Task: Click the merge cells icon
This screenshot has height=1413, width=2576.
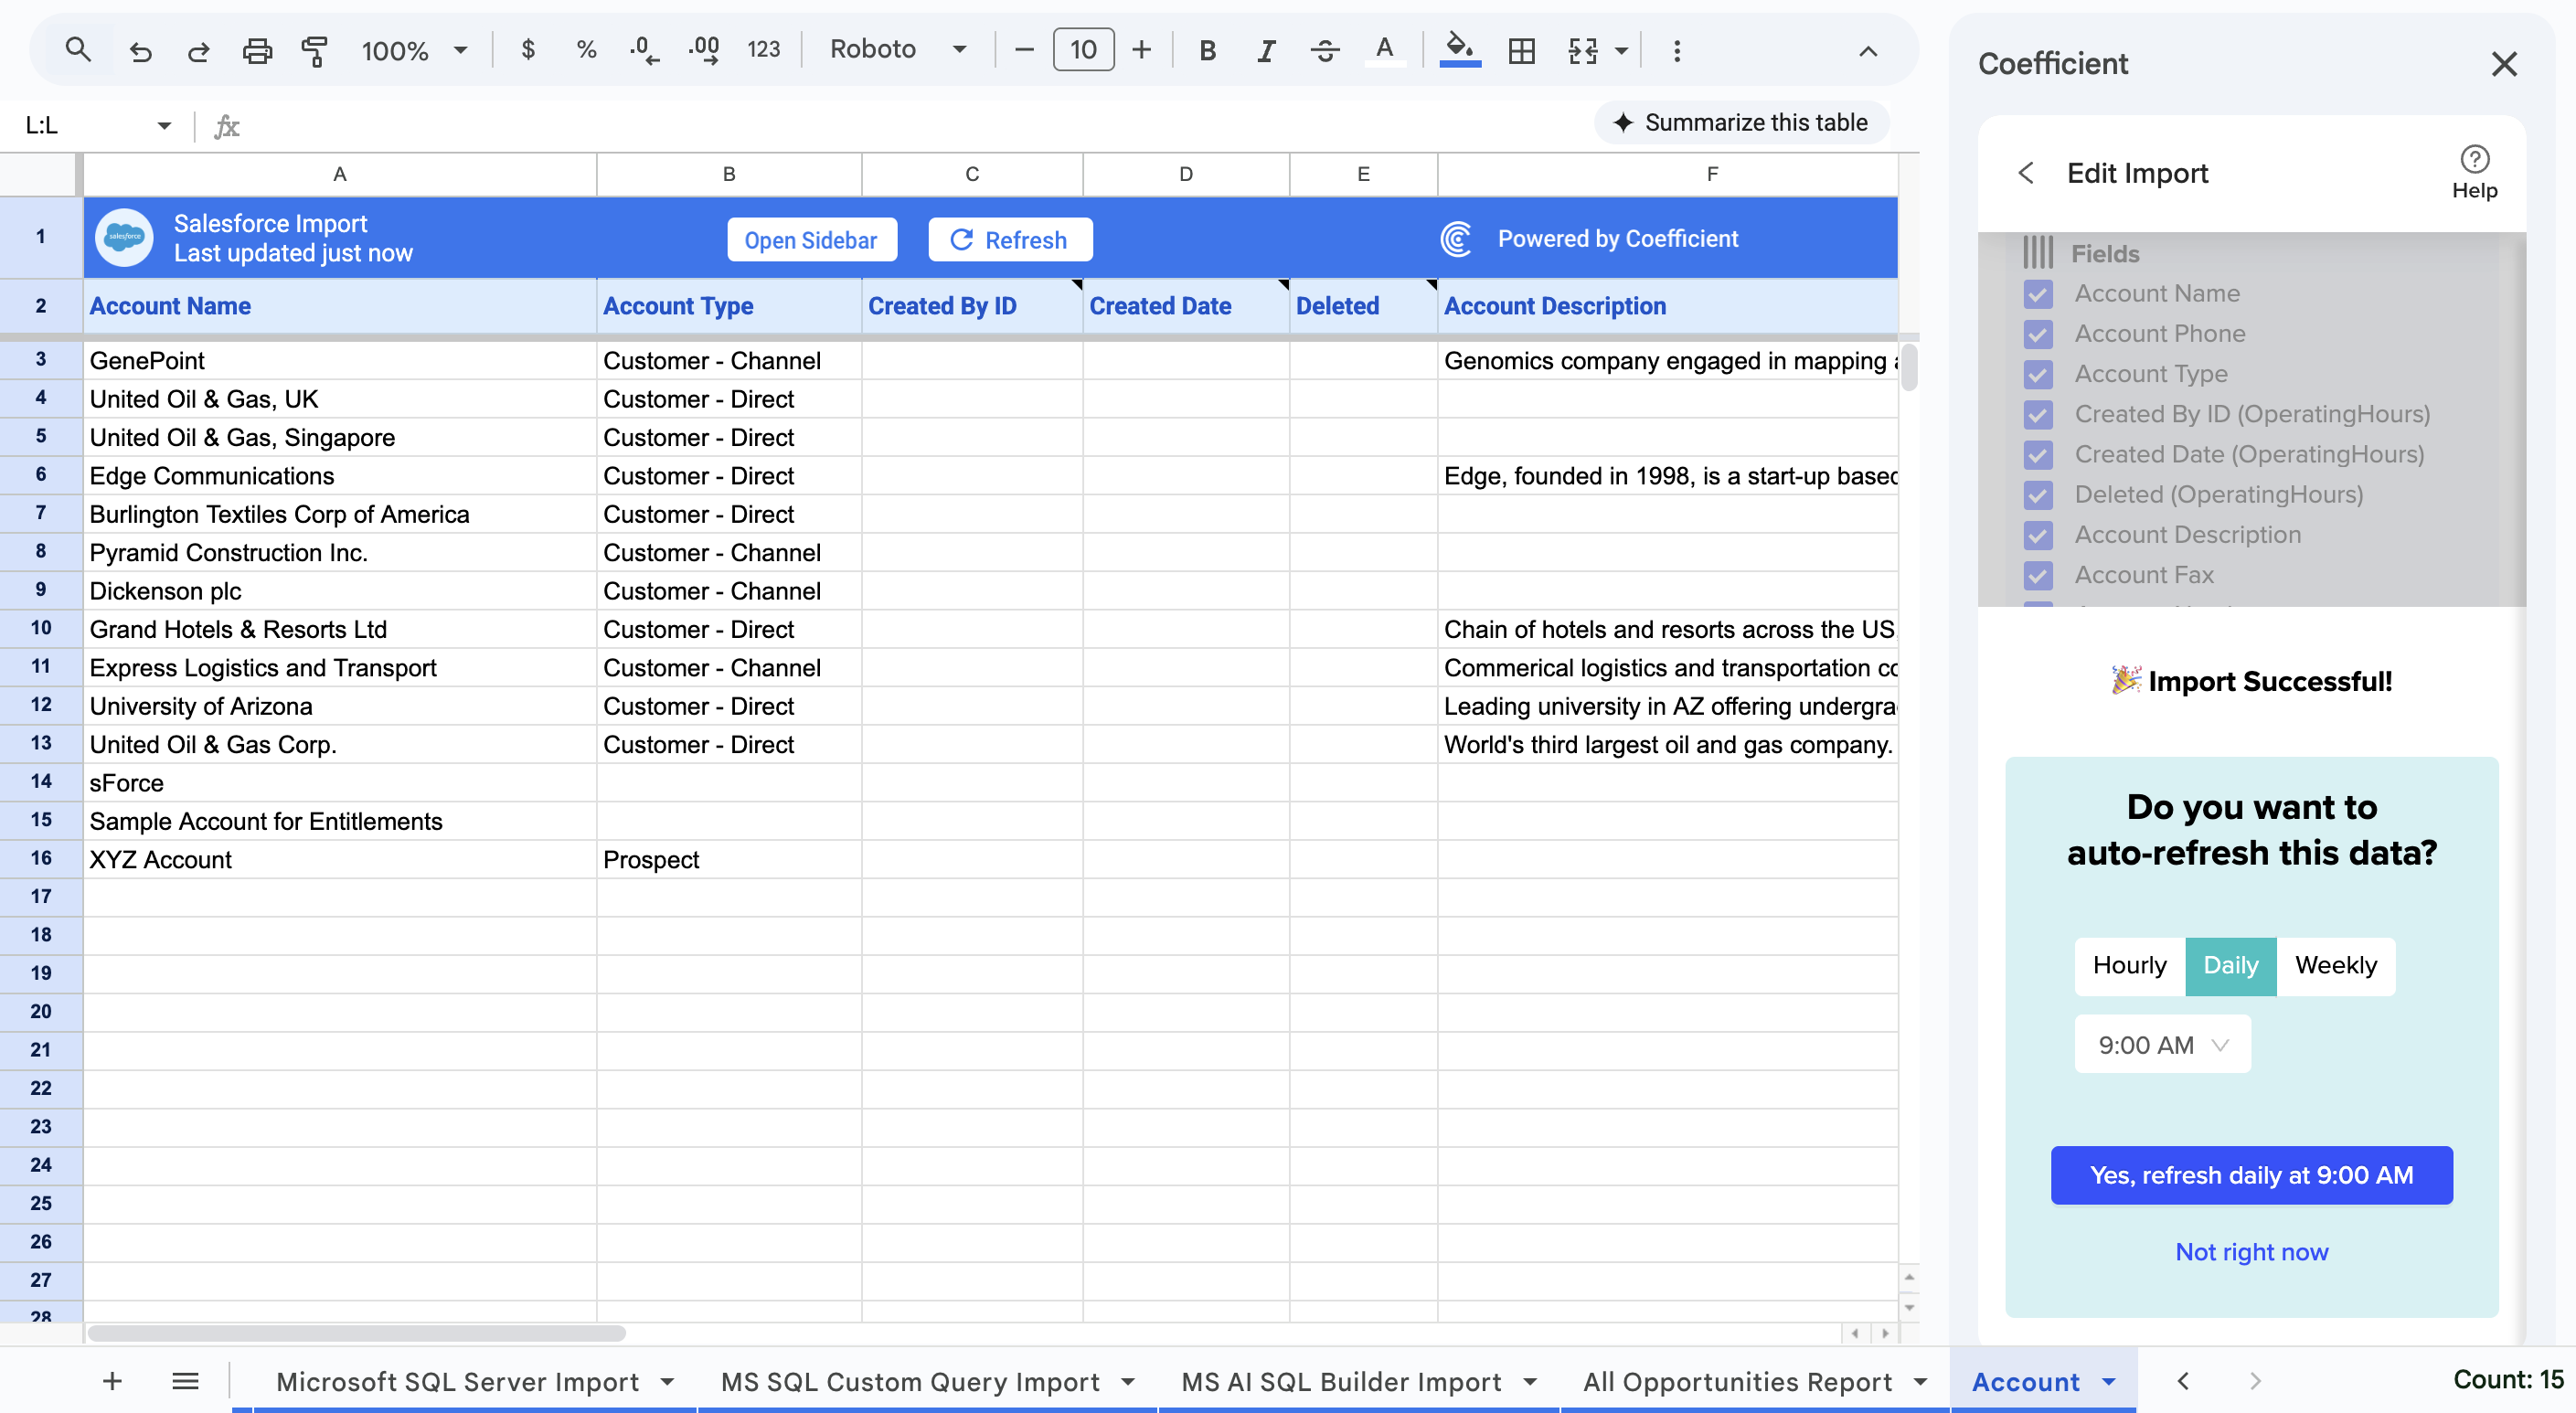Action: (x=1583, y=50)
